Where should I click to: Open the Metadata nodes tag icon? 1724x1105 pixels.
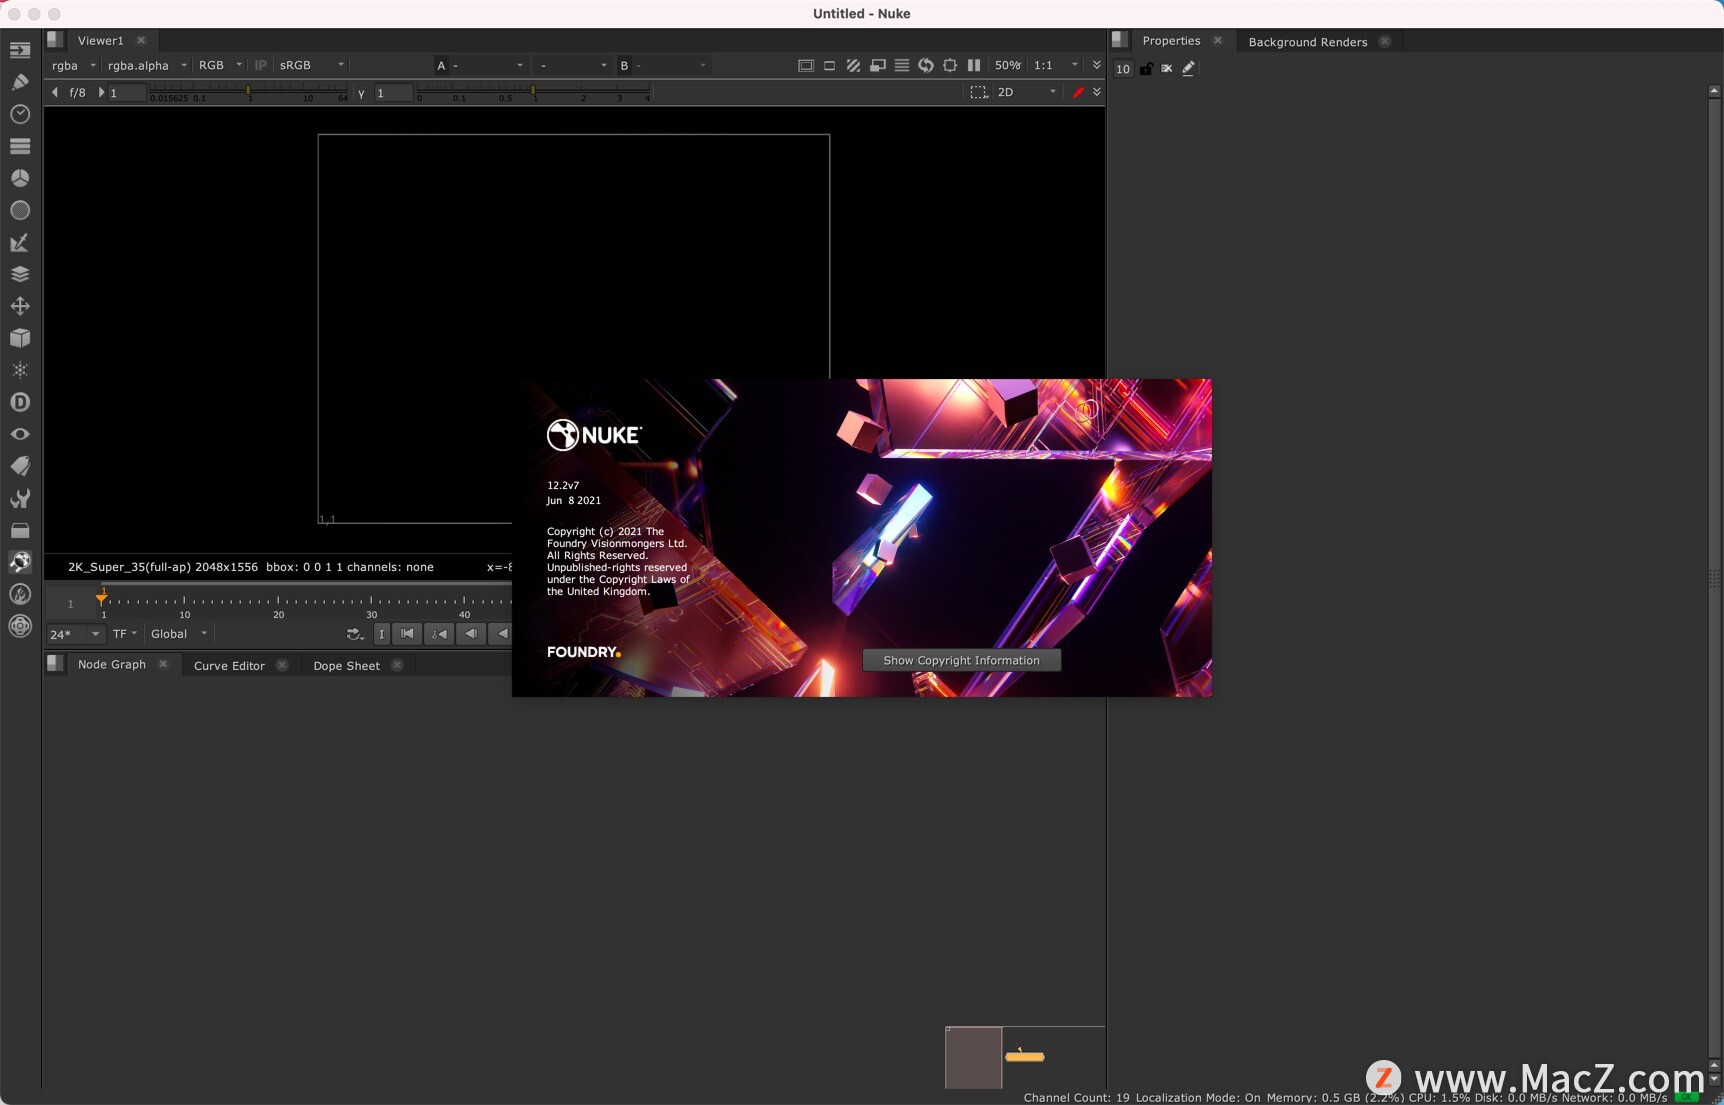(x=20, y=466)
